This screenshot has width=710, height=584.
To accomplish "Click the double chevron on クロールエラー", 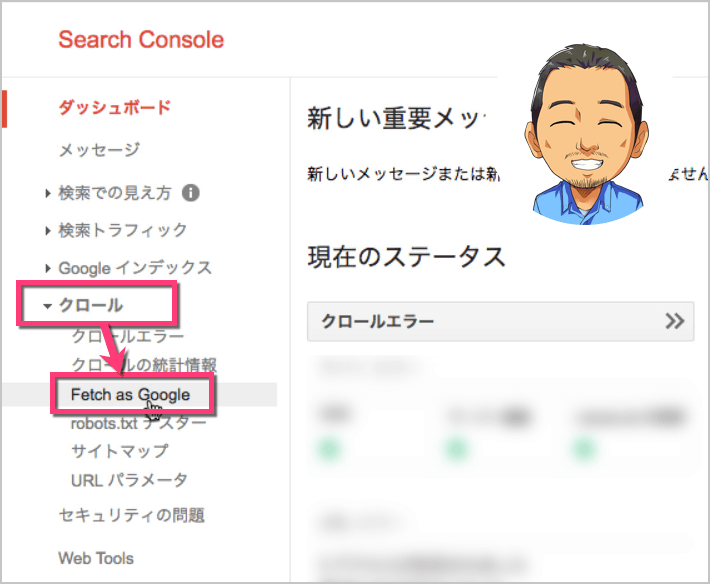I will click(675, 321).
